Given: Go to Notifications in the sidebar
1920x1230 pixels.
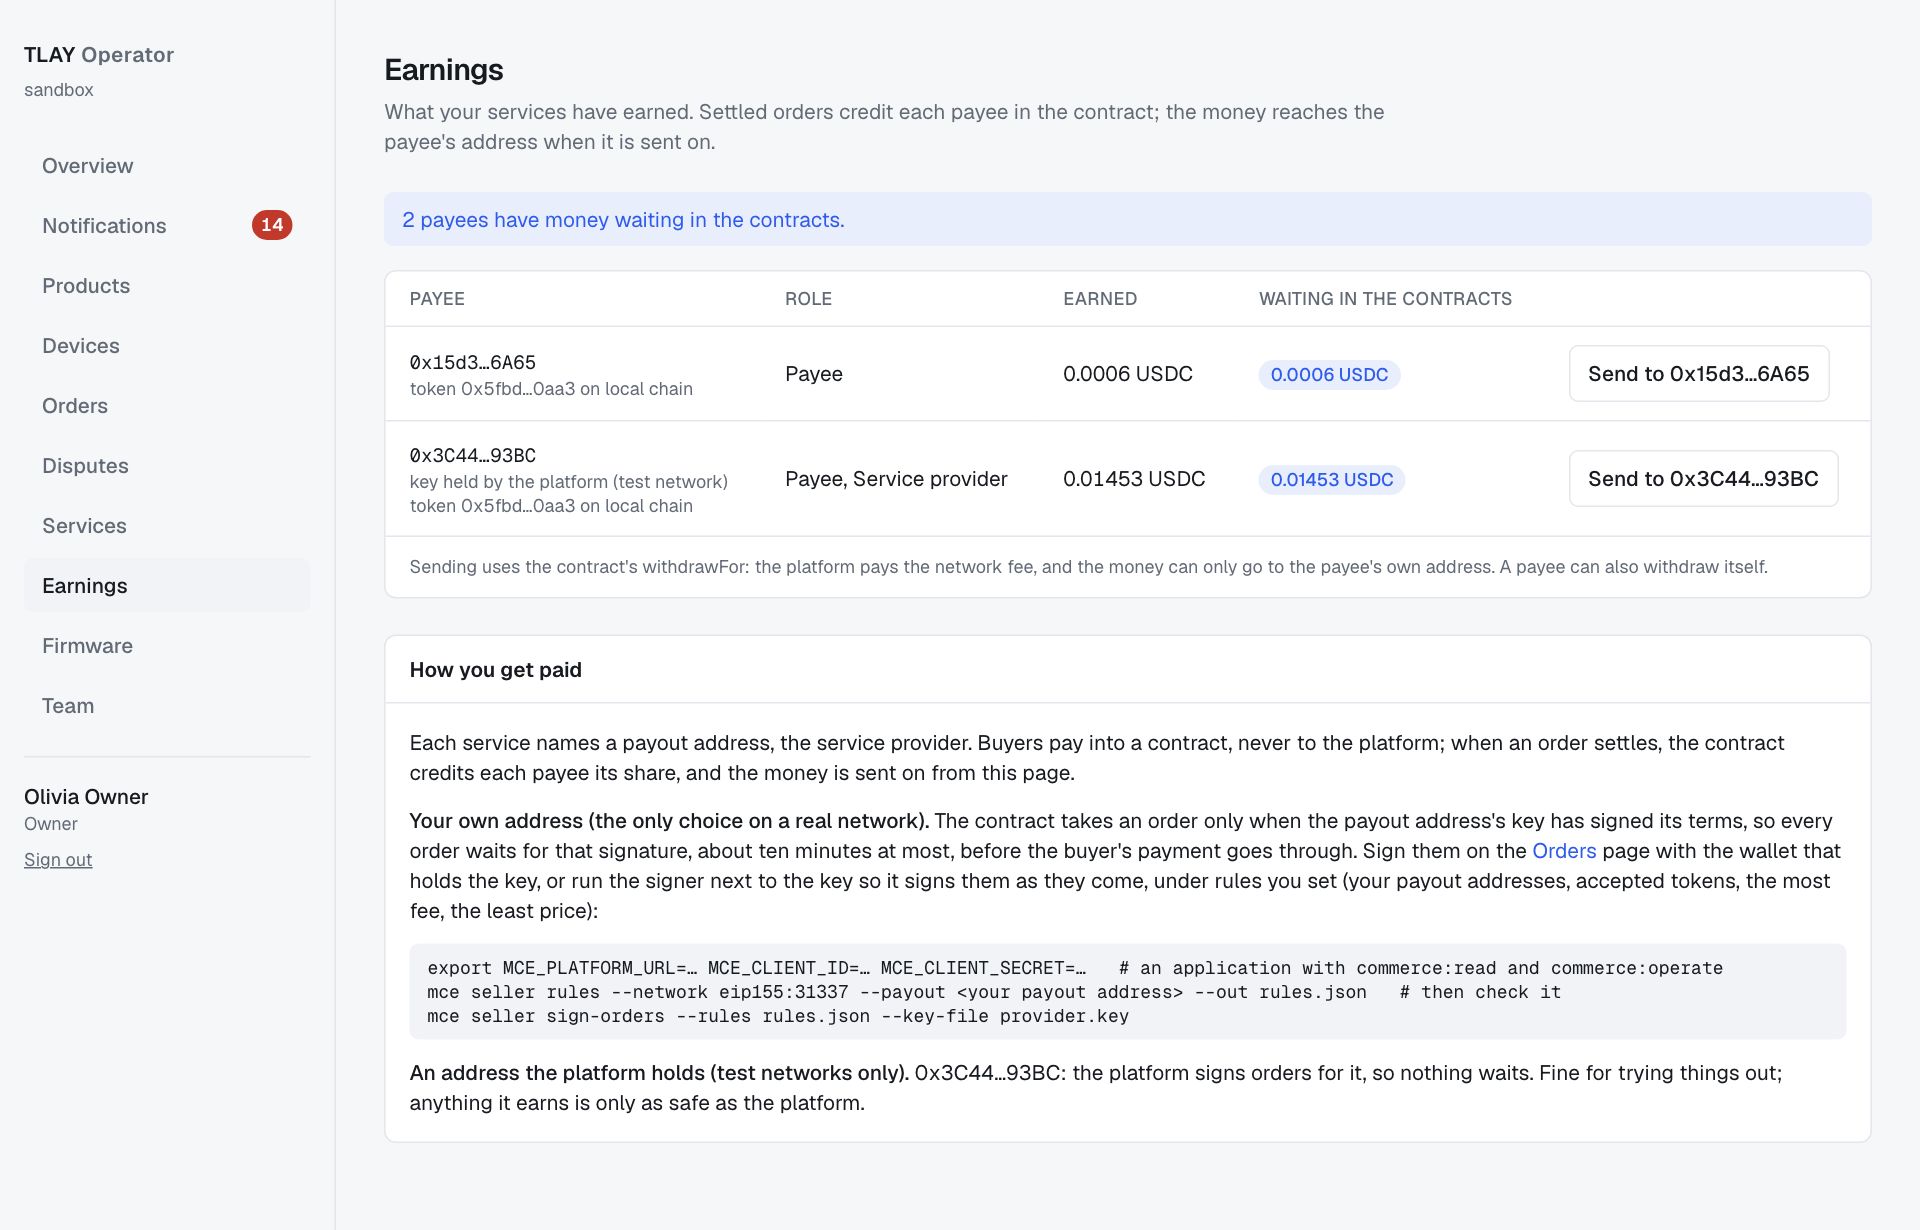Looking at the screenshot, I should [x=167, y=226].
